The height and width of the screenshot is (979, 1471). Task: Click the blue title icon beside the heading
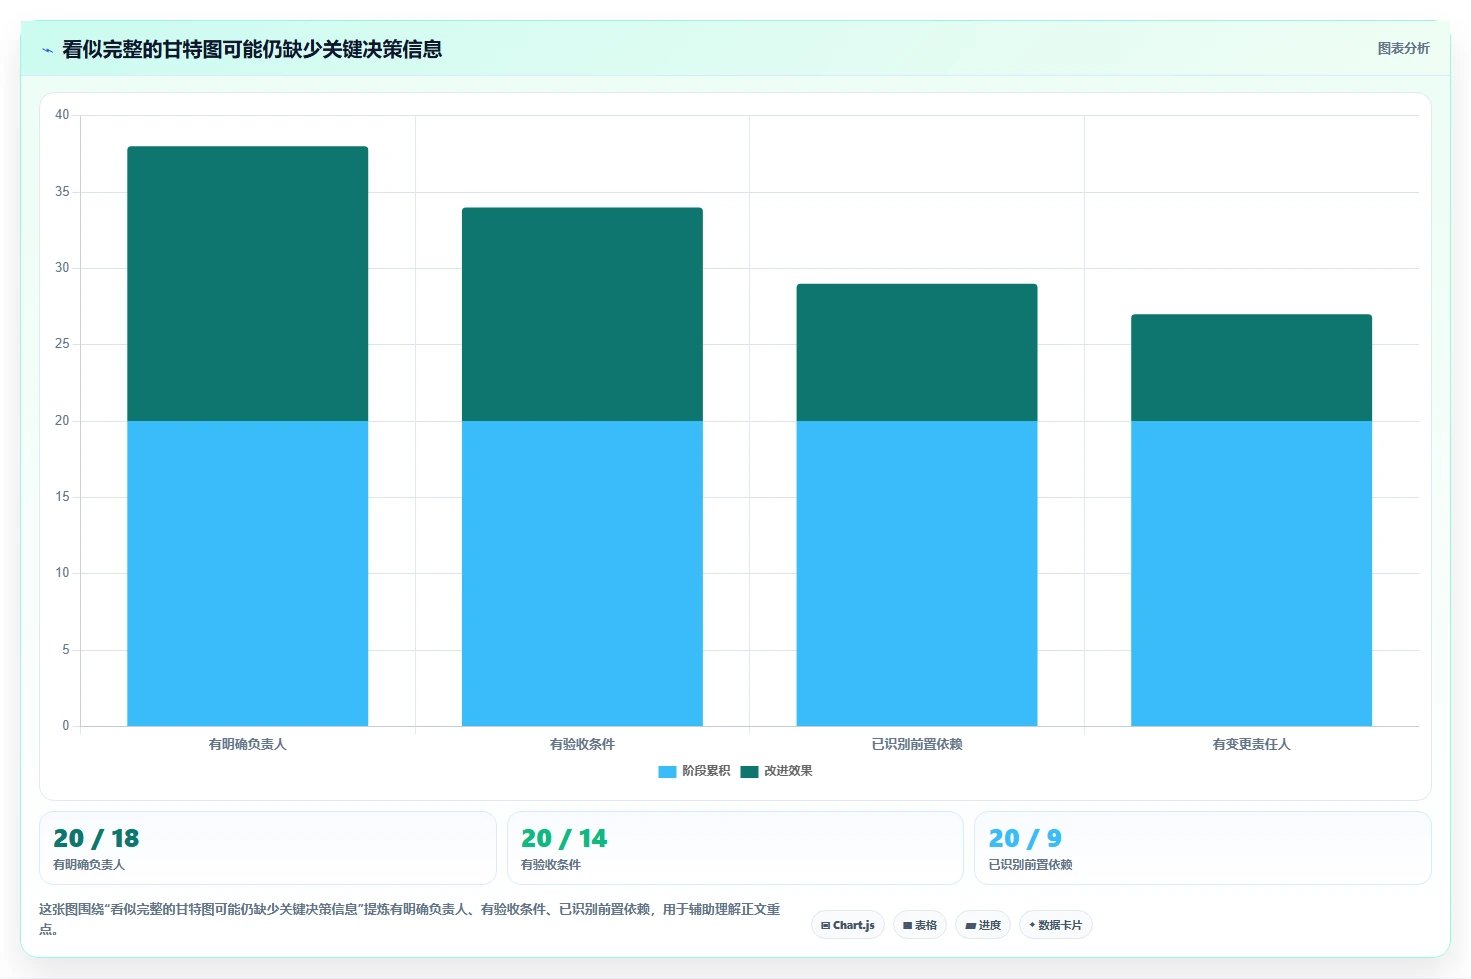(47, 50)
